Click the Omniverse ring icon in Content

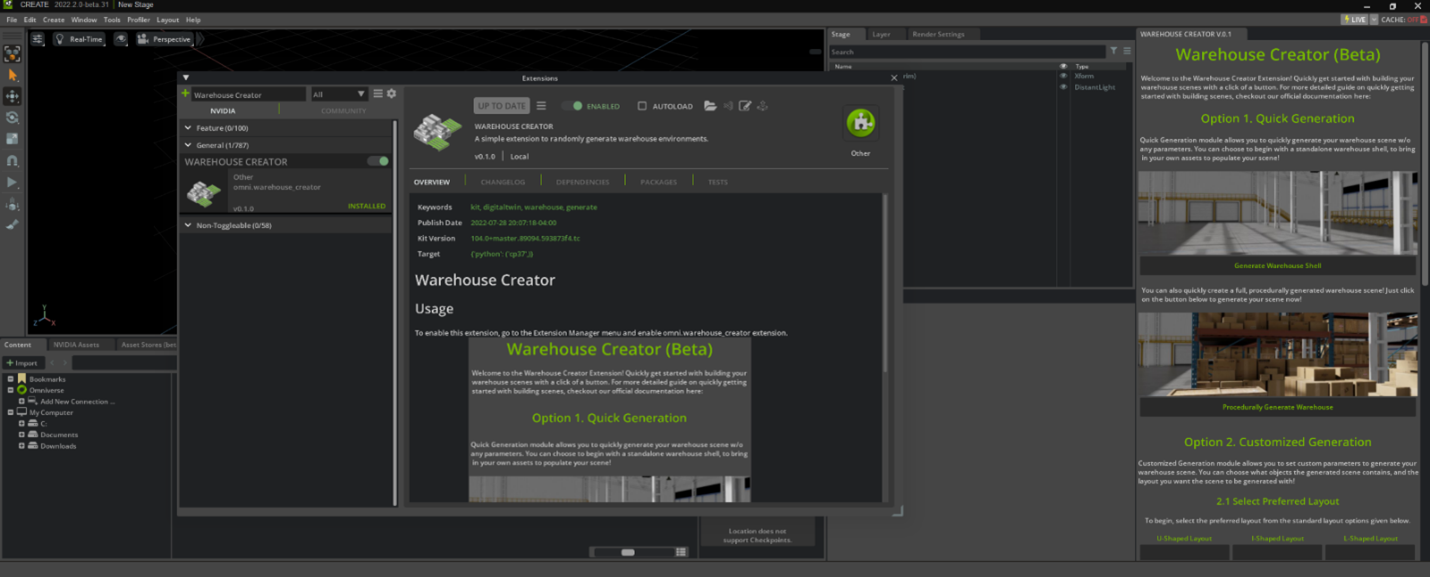coord(22,390)
